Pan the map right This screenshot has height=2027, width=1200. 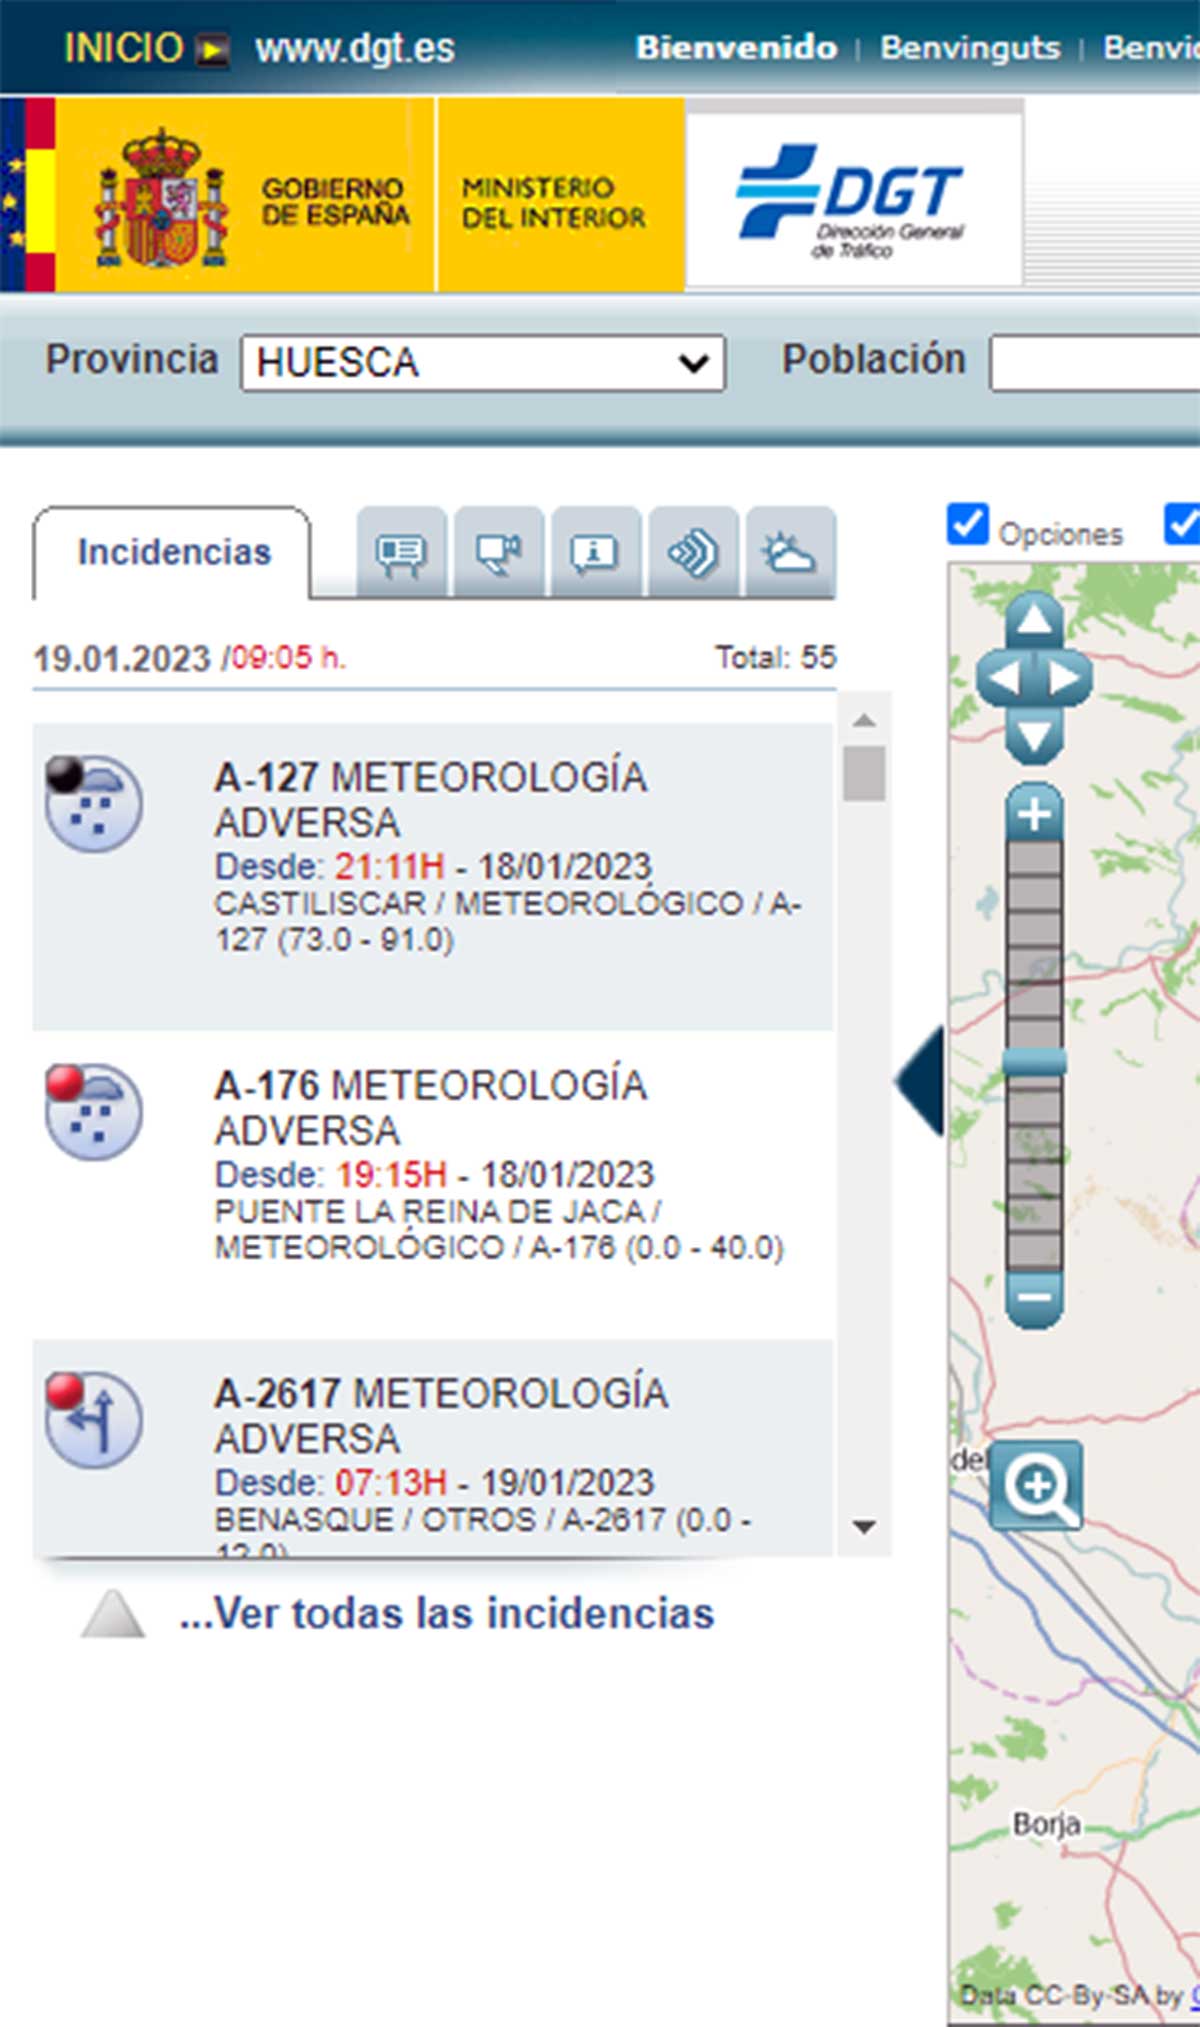click(1066, 679)
